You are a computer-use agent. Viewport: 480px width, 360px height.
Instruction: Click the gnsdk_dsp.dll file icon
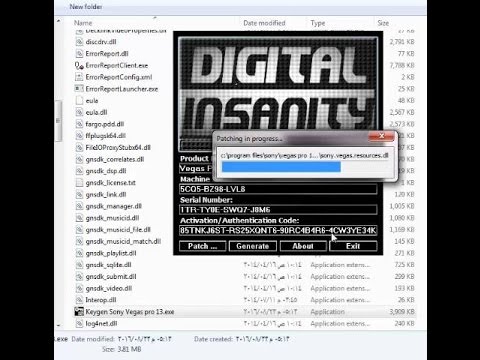pos(79,171)
